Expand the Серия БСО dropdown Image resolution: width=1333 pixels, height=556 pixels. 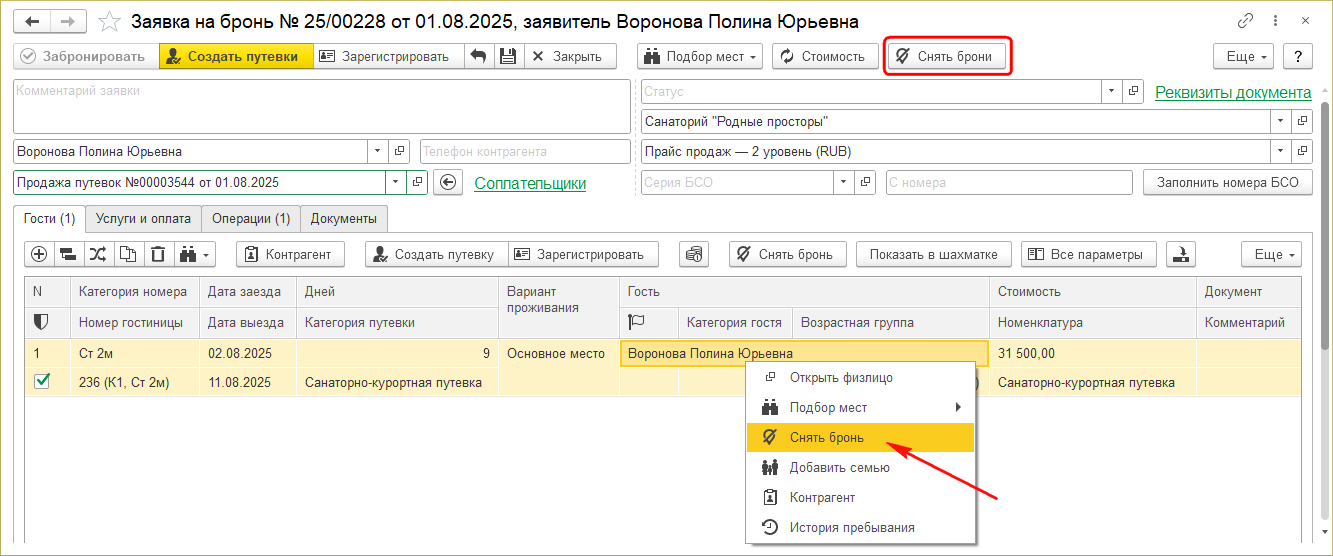(845, 183)
